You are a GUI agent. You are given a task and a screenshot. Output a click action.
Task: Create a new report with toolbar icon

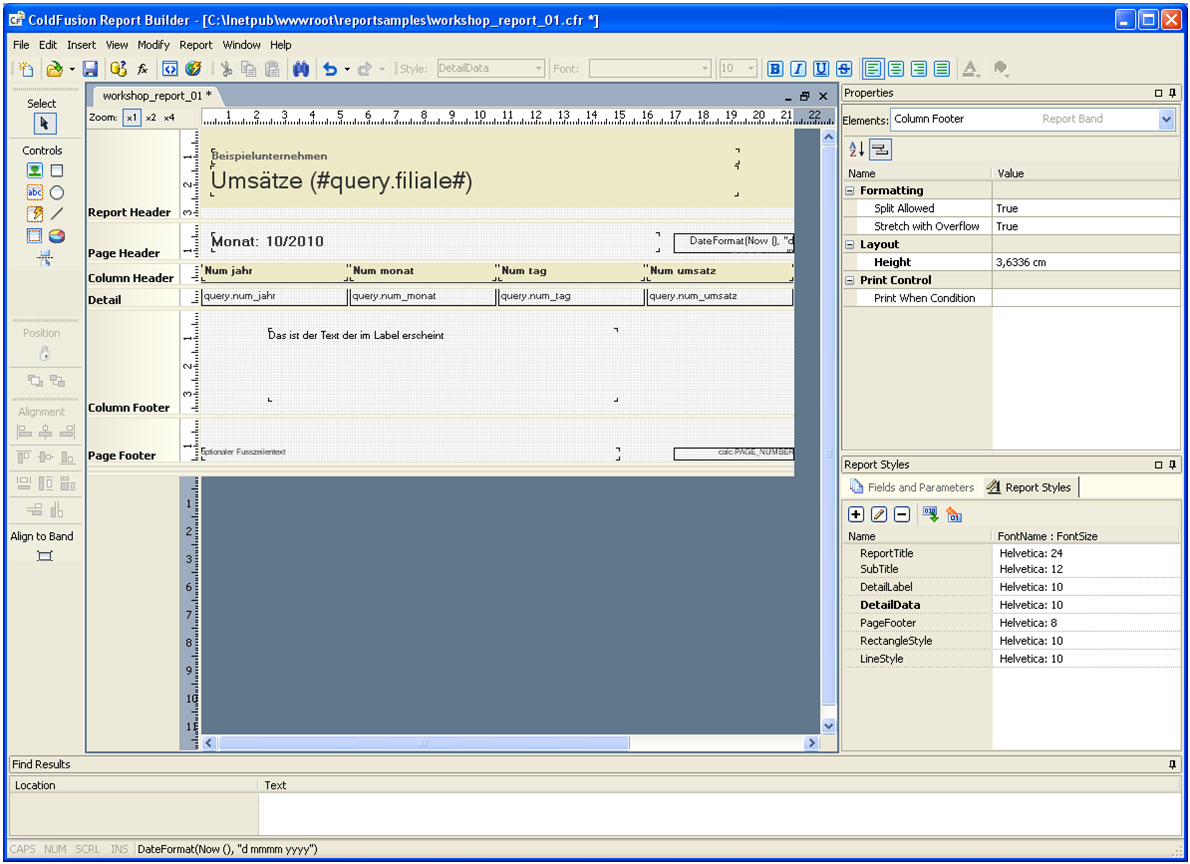(27, 69)
